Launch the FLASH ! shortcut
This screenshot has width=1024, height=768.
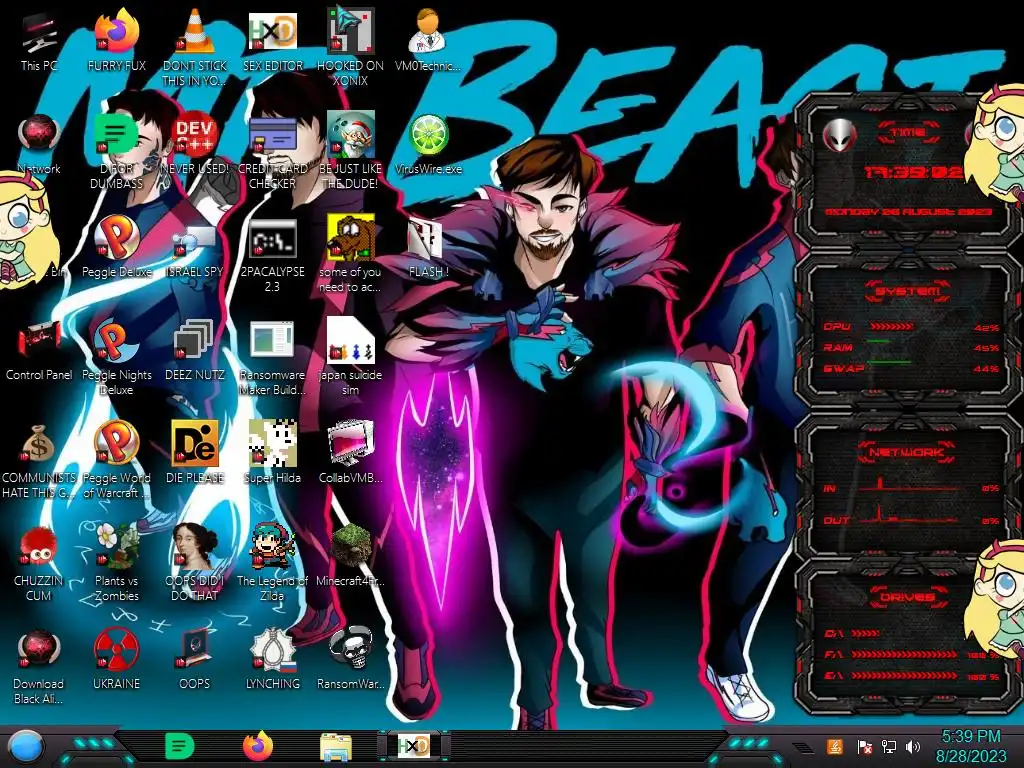click(x=428, y=247)
